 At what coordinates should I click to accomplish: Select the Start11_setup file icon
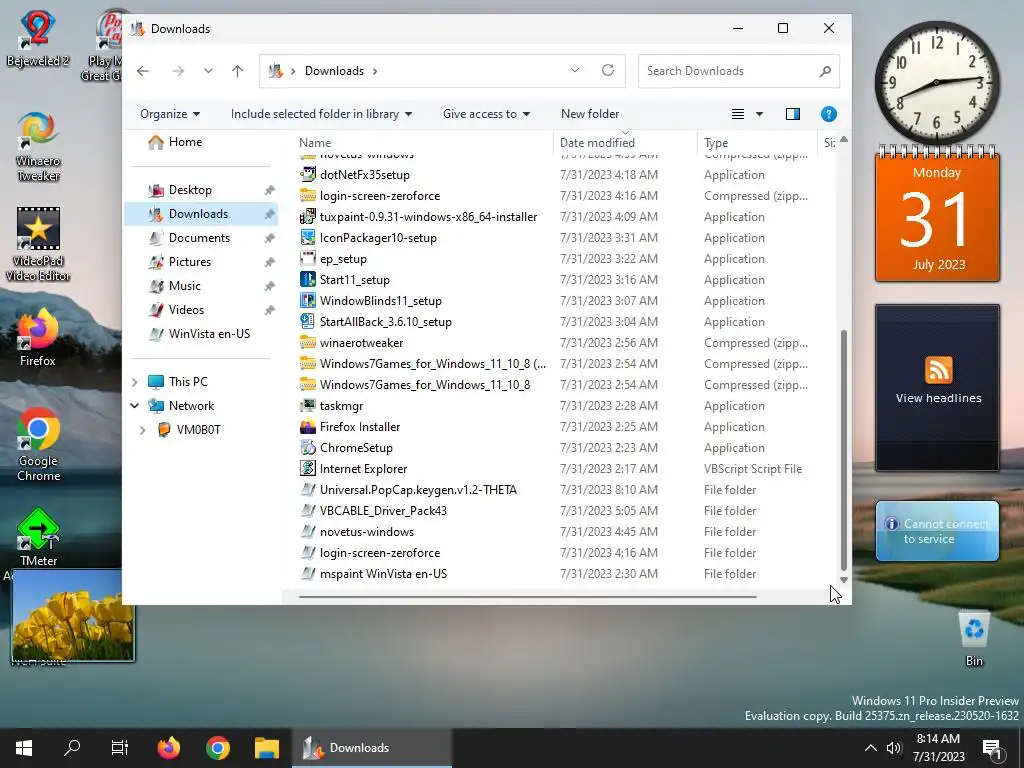[308, 280]
